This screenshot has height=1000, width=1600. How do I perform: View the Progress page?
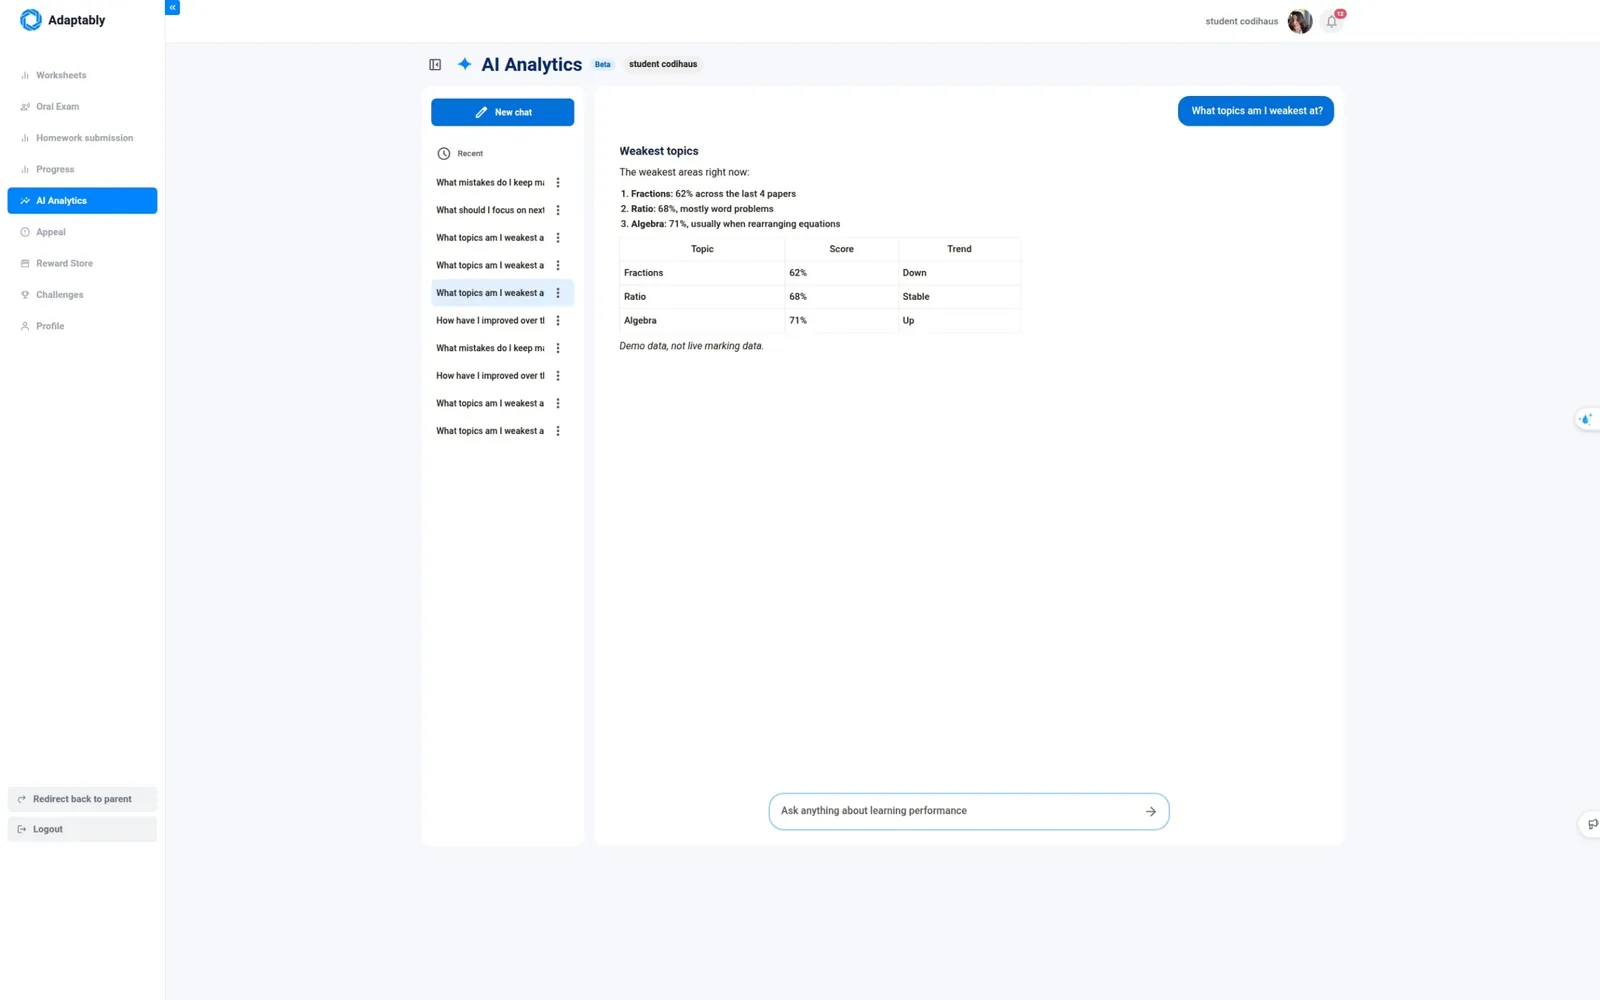click(x=82, y=169)
